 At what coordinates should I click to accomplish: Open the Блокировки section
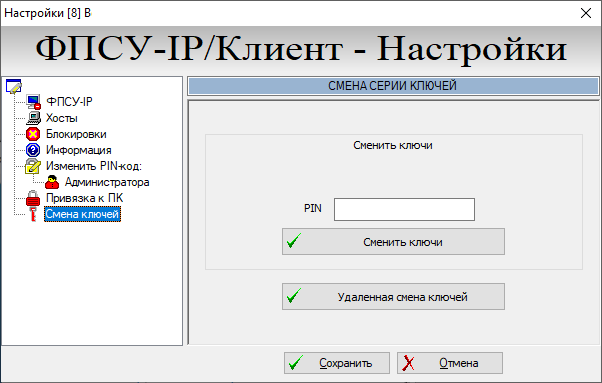(x=76, y=134)
